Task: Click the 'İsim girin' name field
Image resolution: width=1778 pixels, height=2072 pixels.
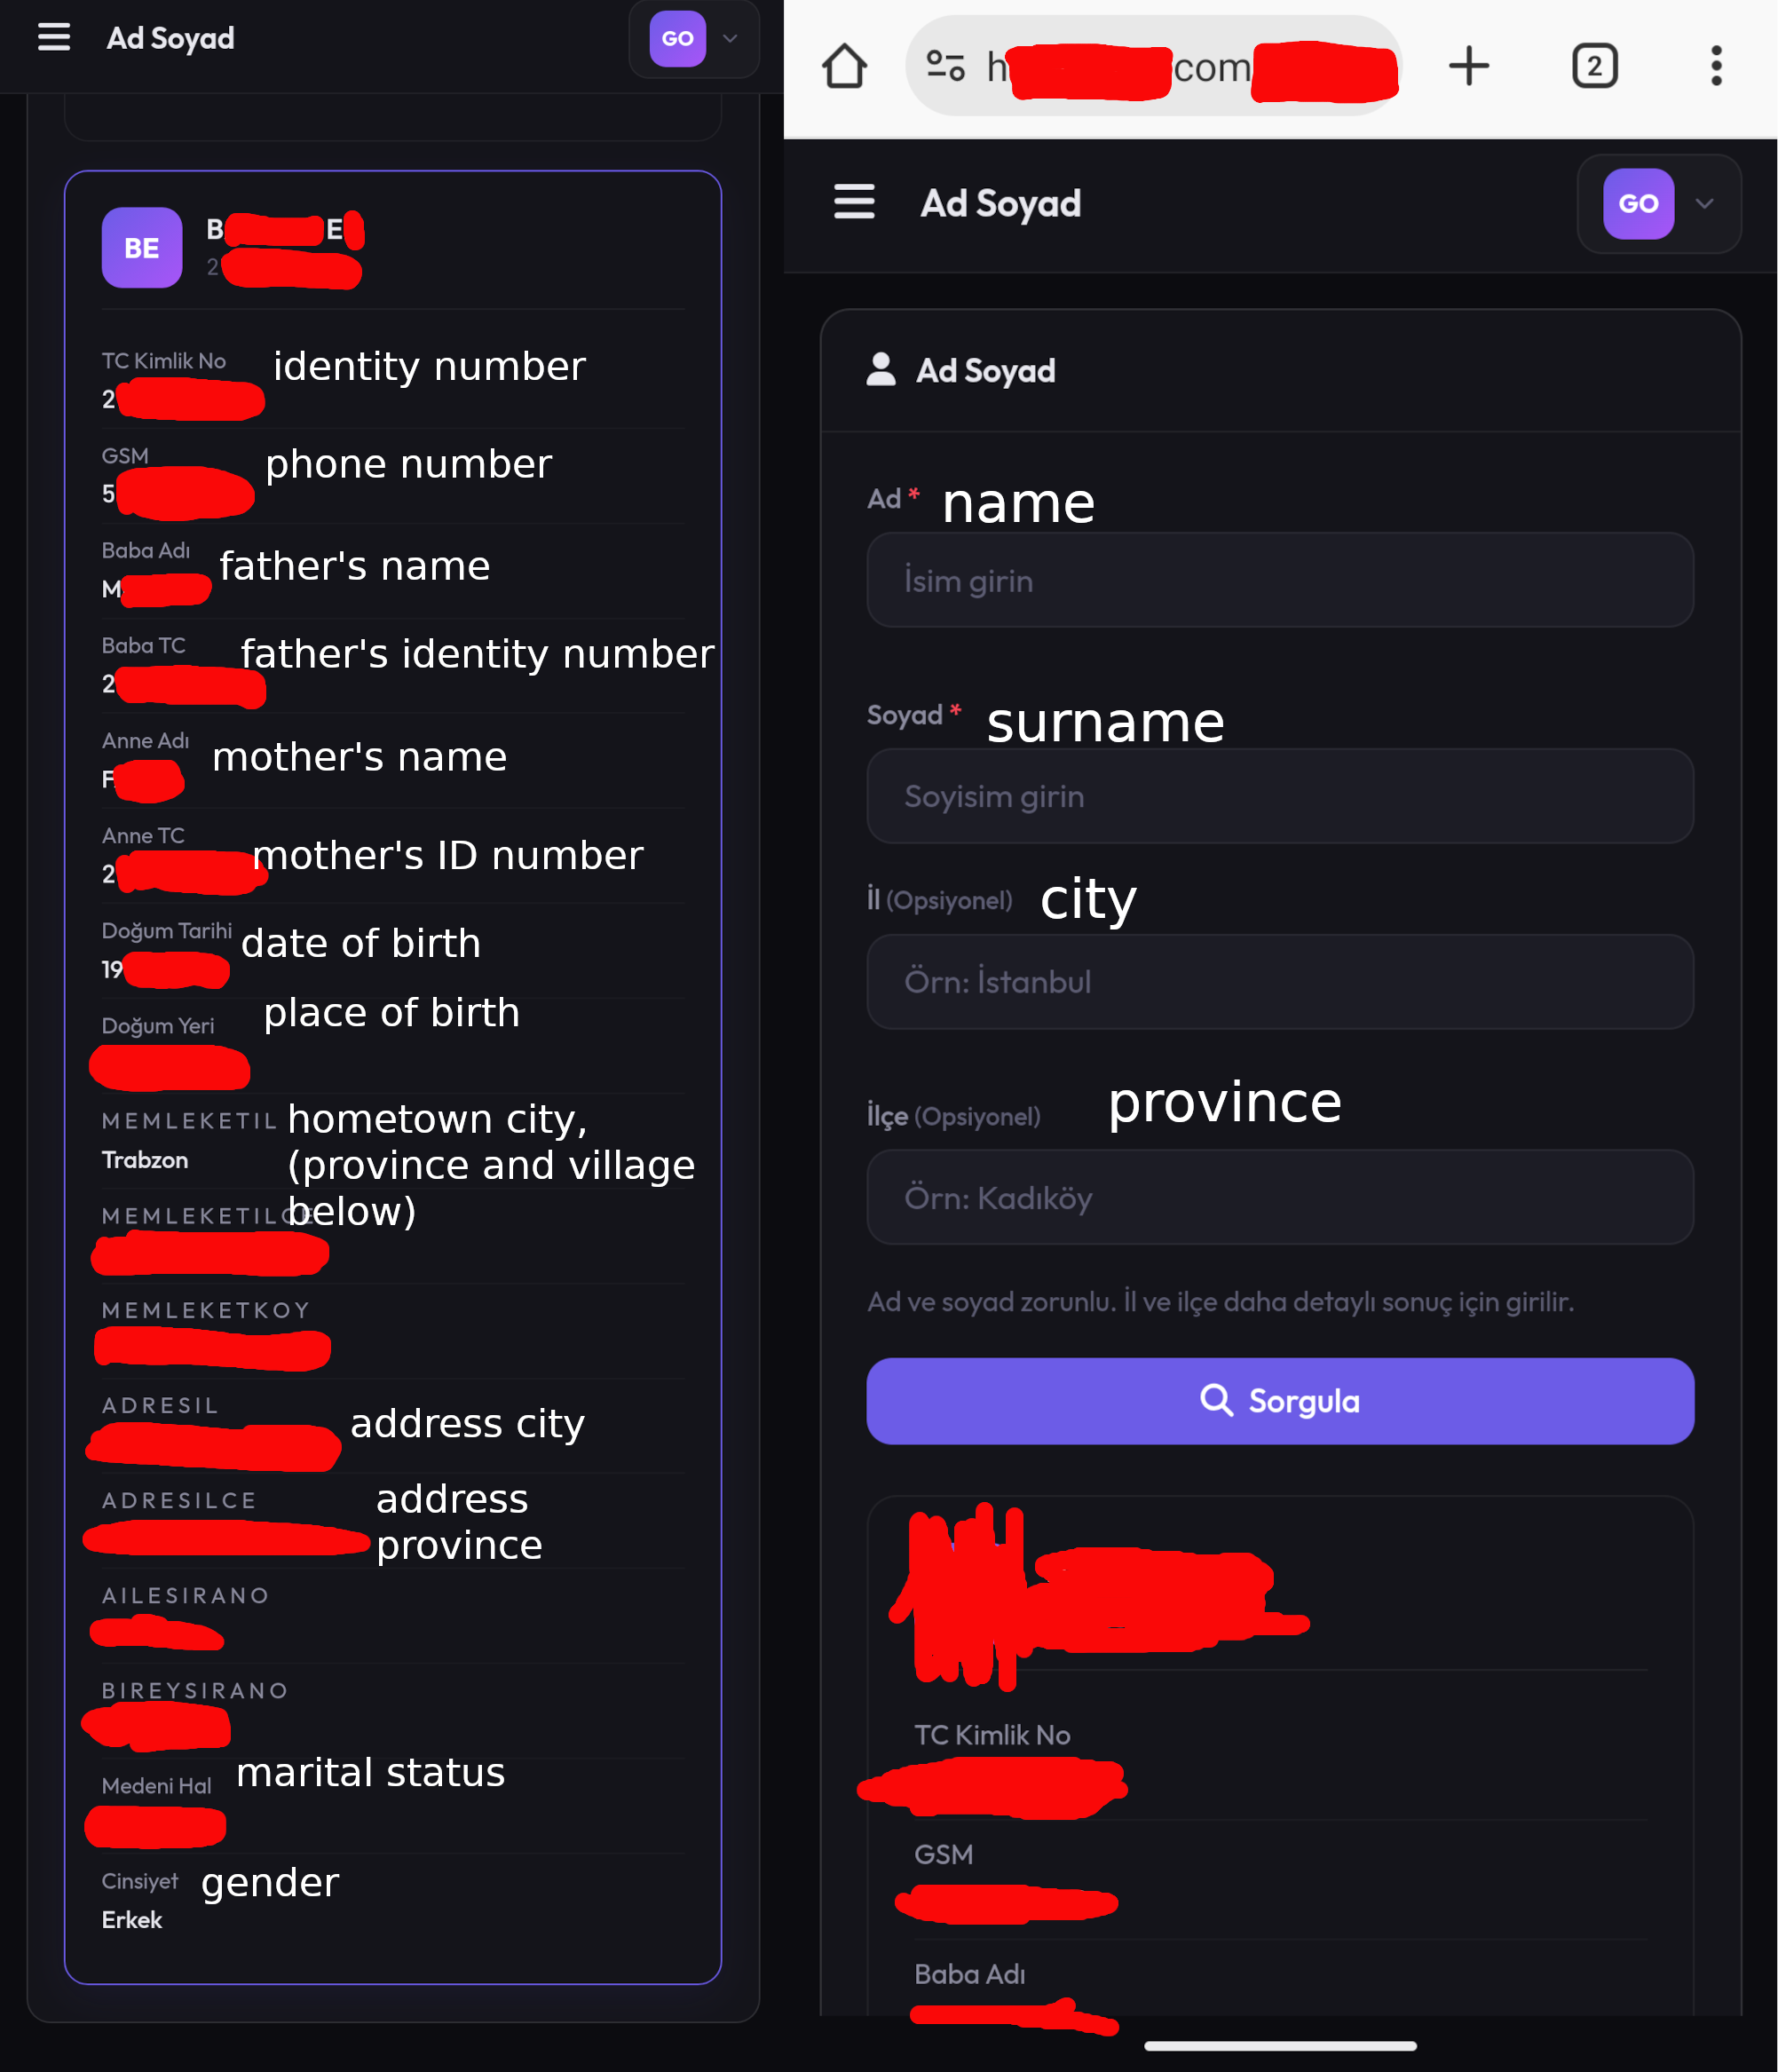Action: 1279,580
